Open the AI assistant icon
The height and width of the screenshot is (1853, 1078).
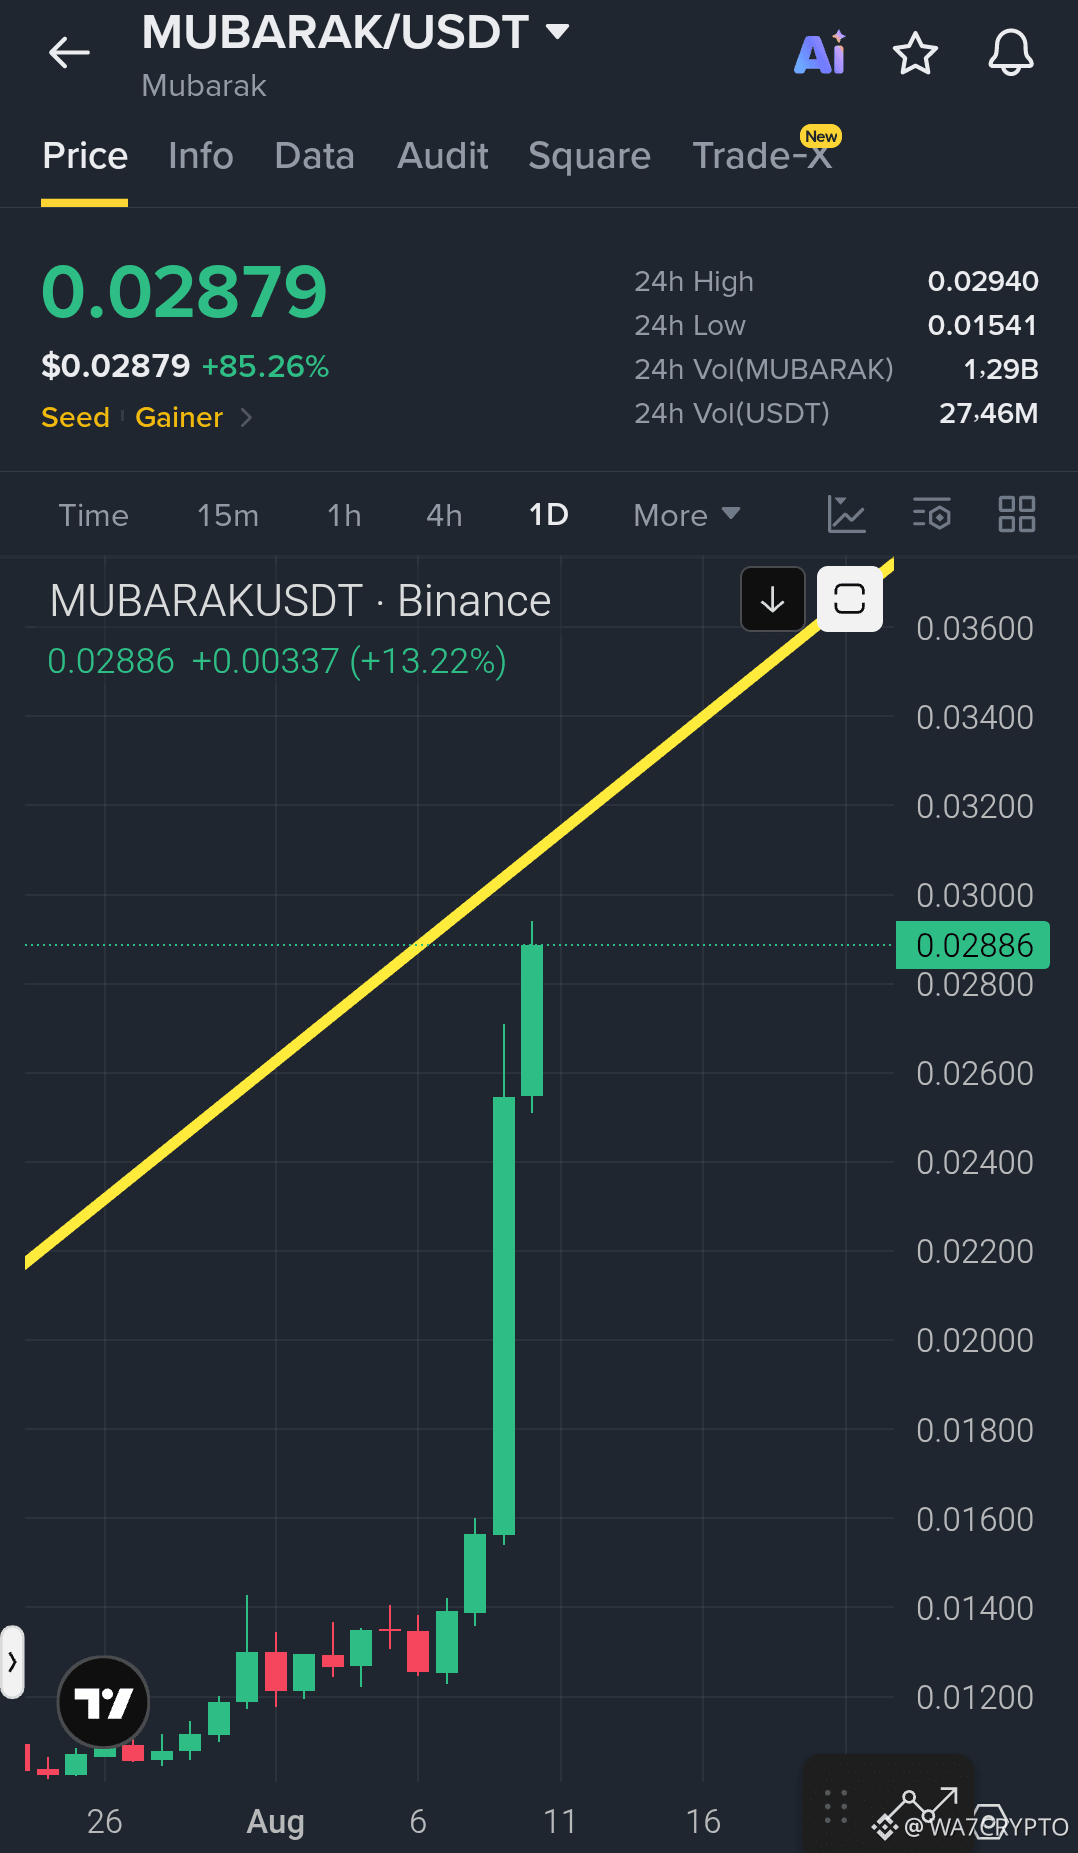tap(821, 53)
